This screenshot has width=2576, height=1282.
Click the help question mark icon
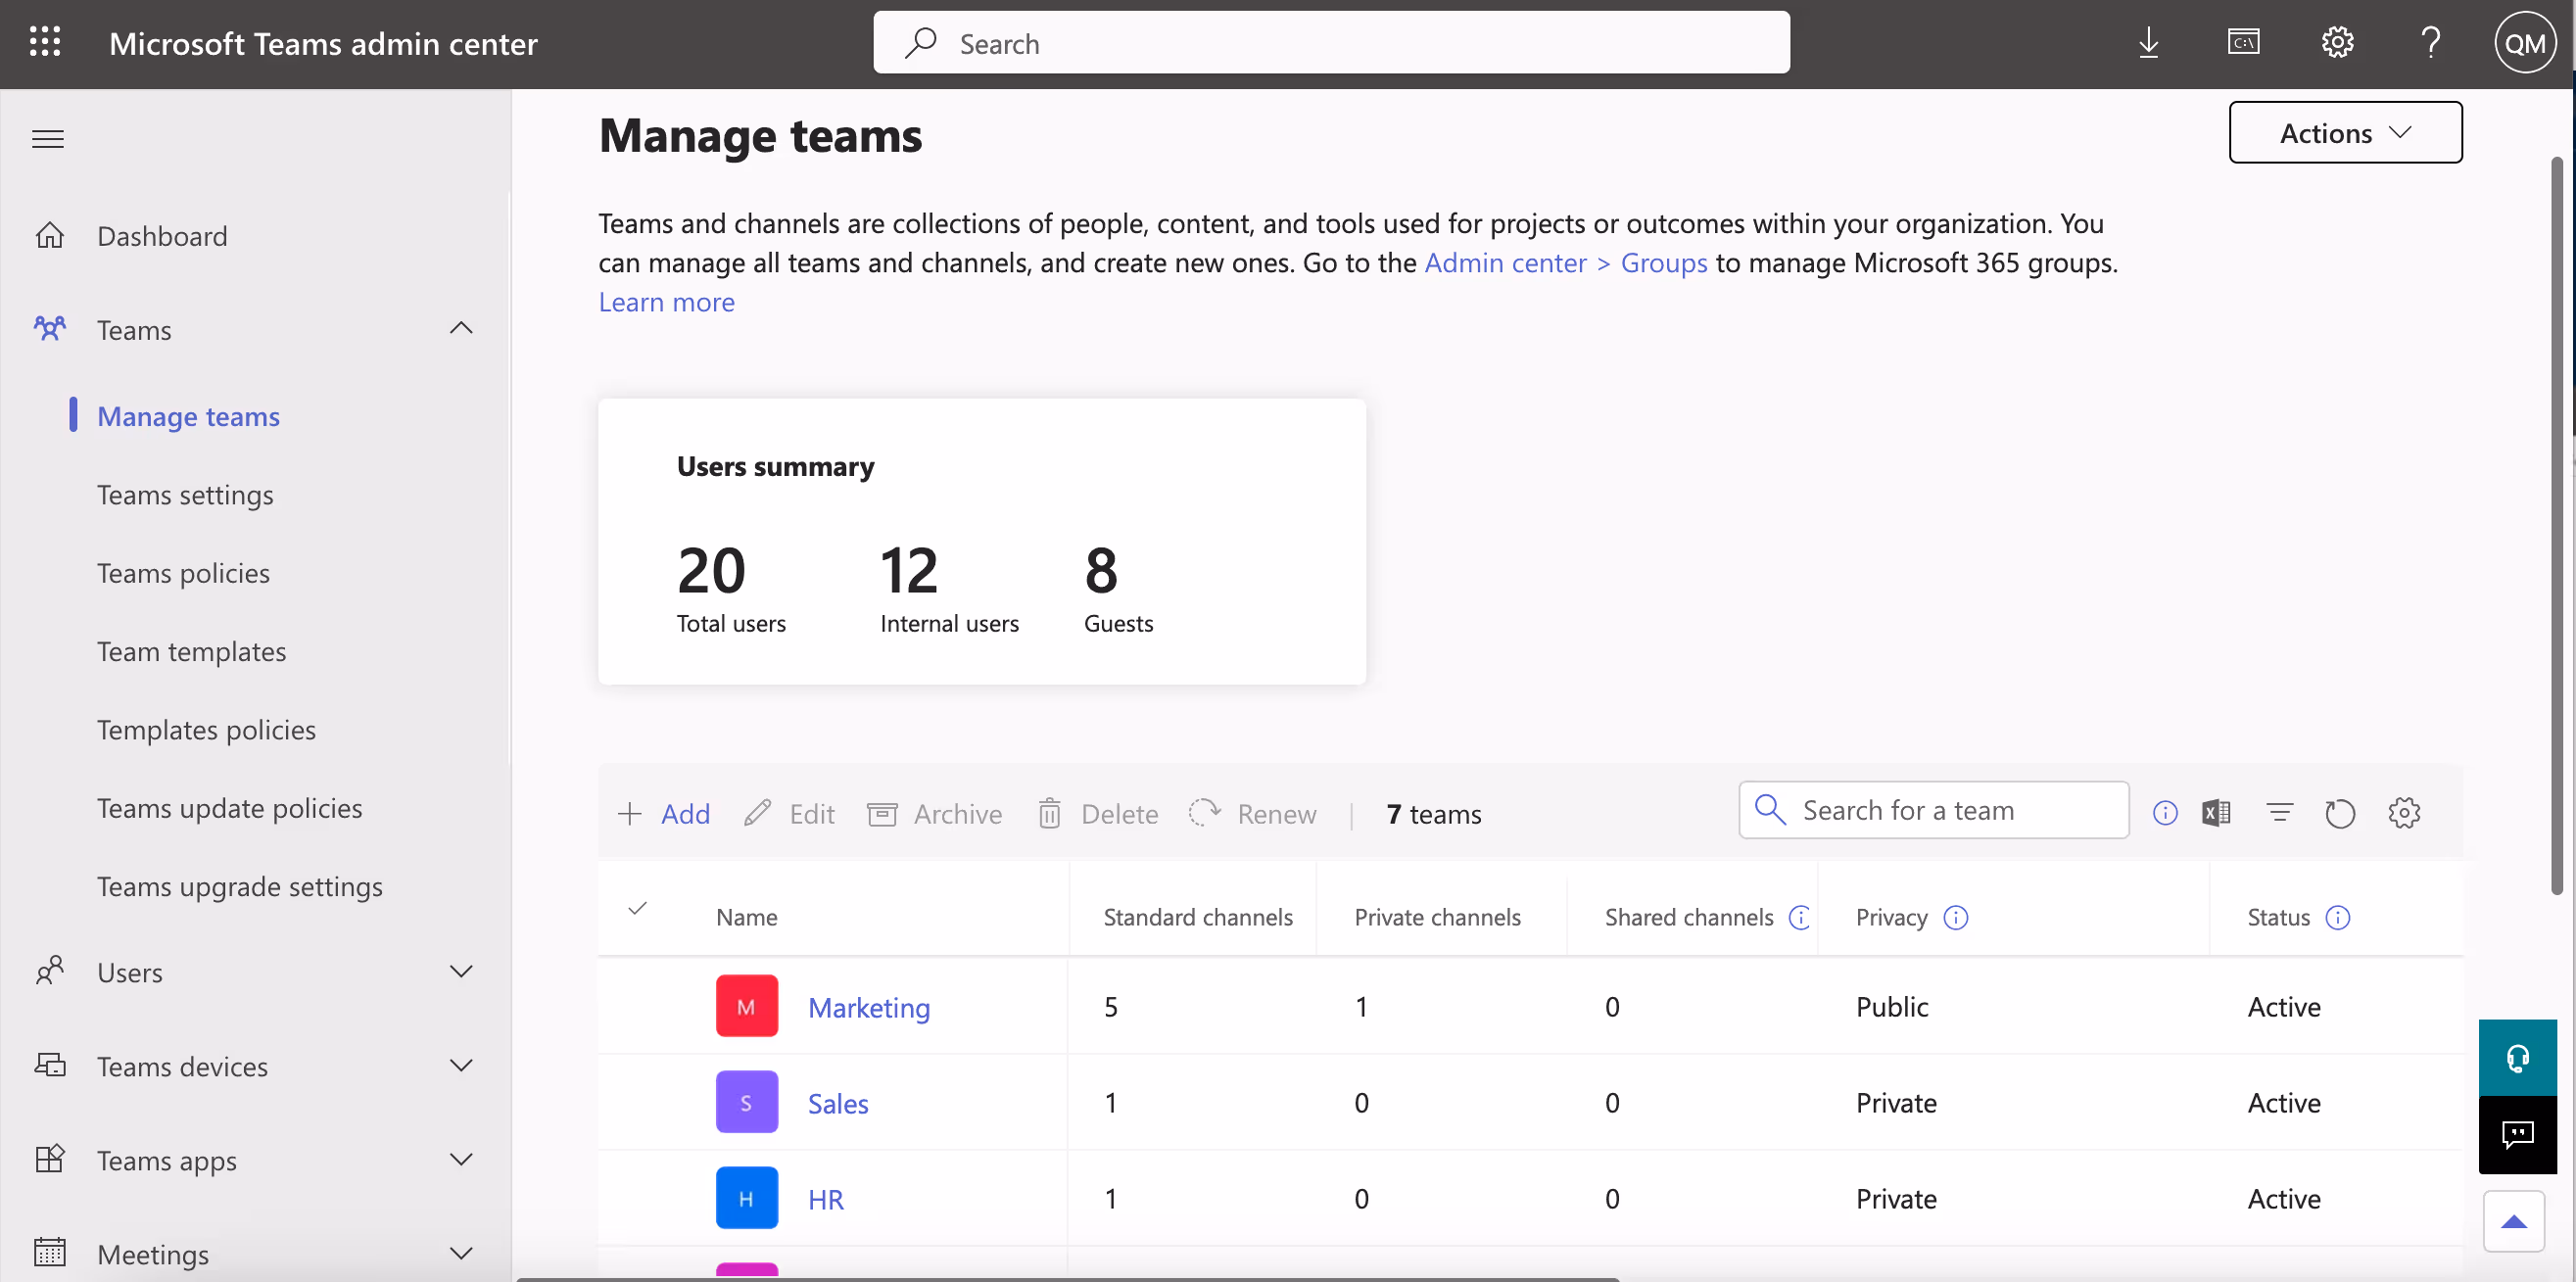coord(2430,43)
